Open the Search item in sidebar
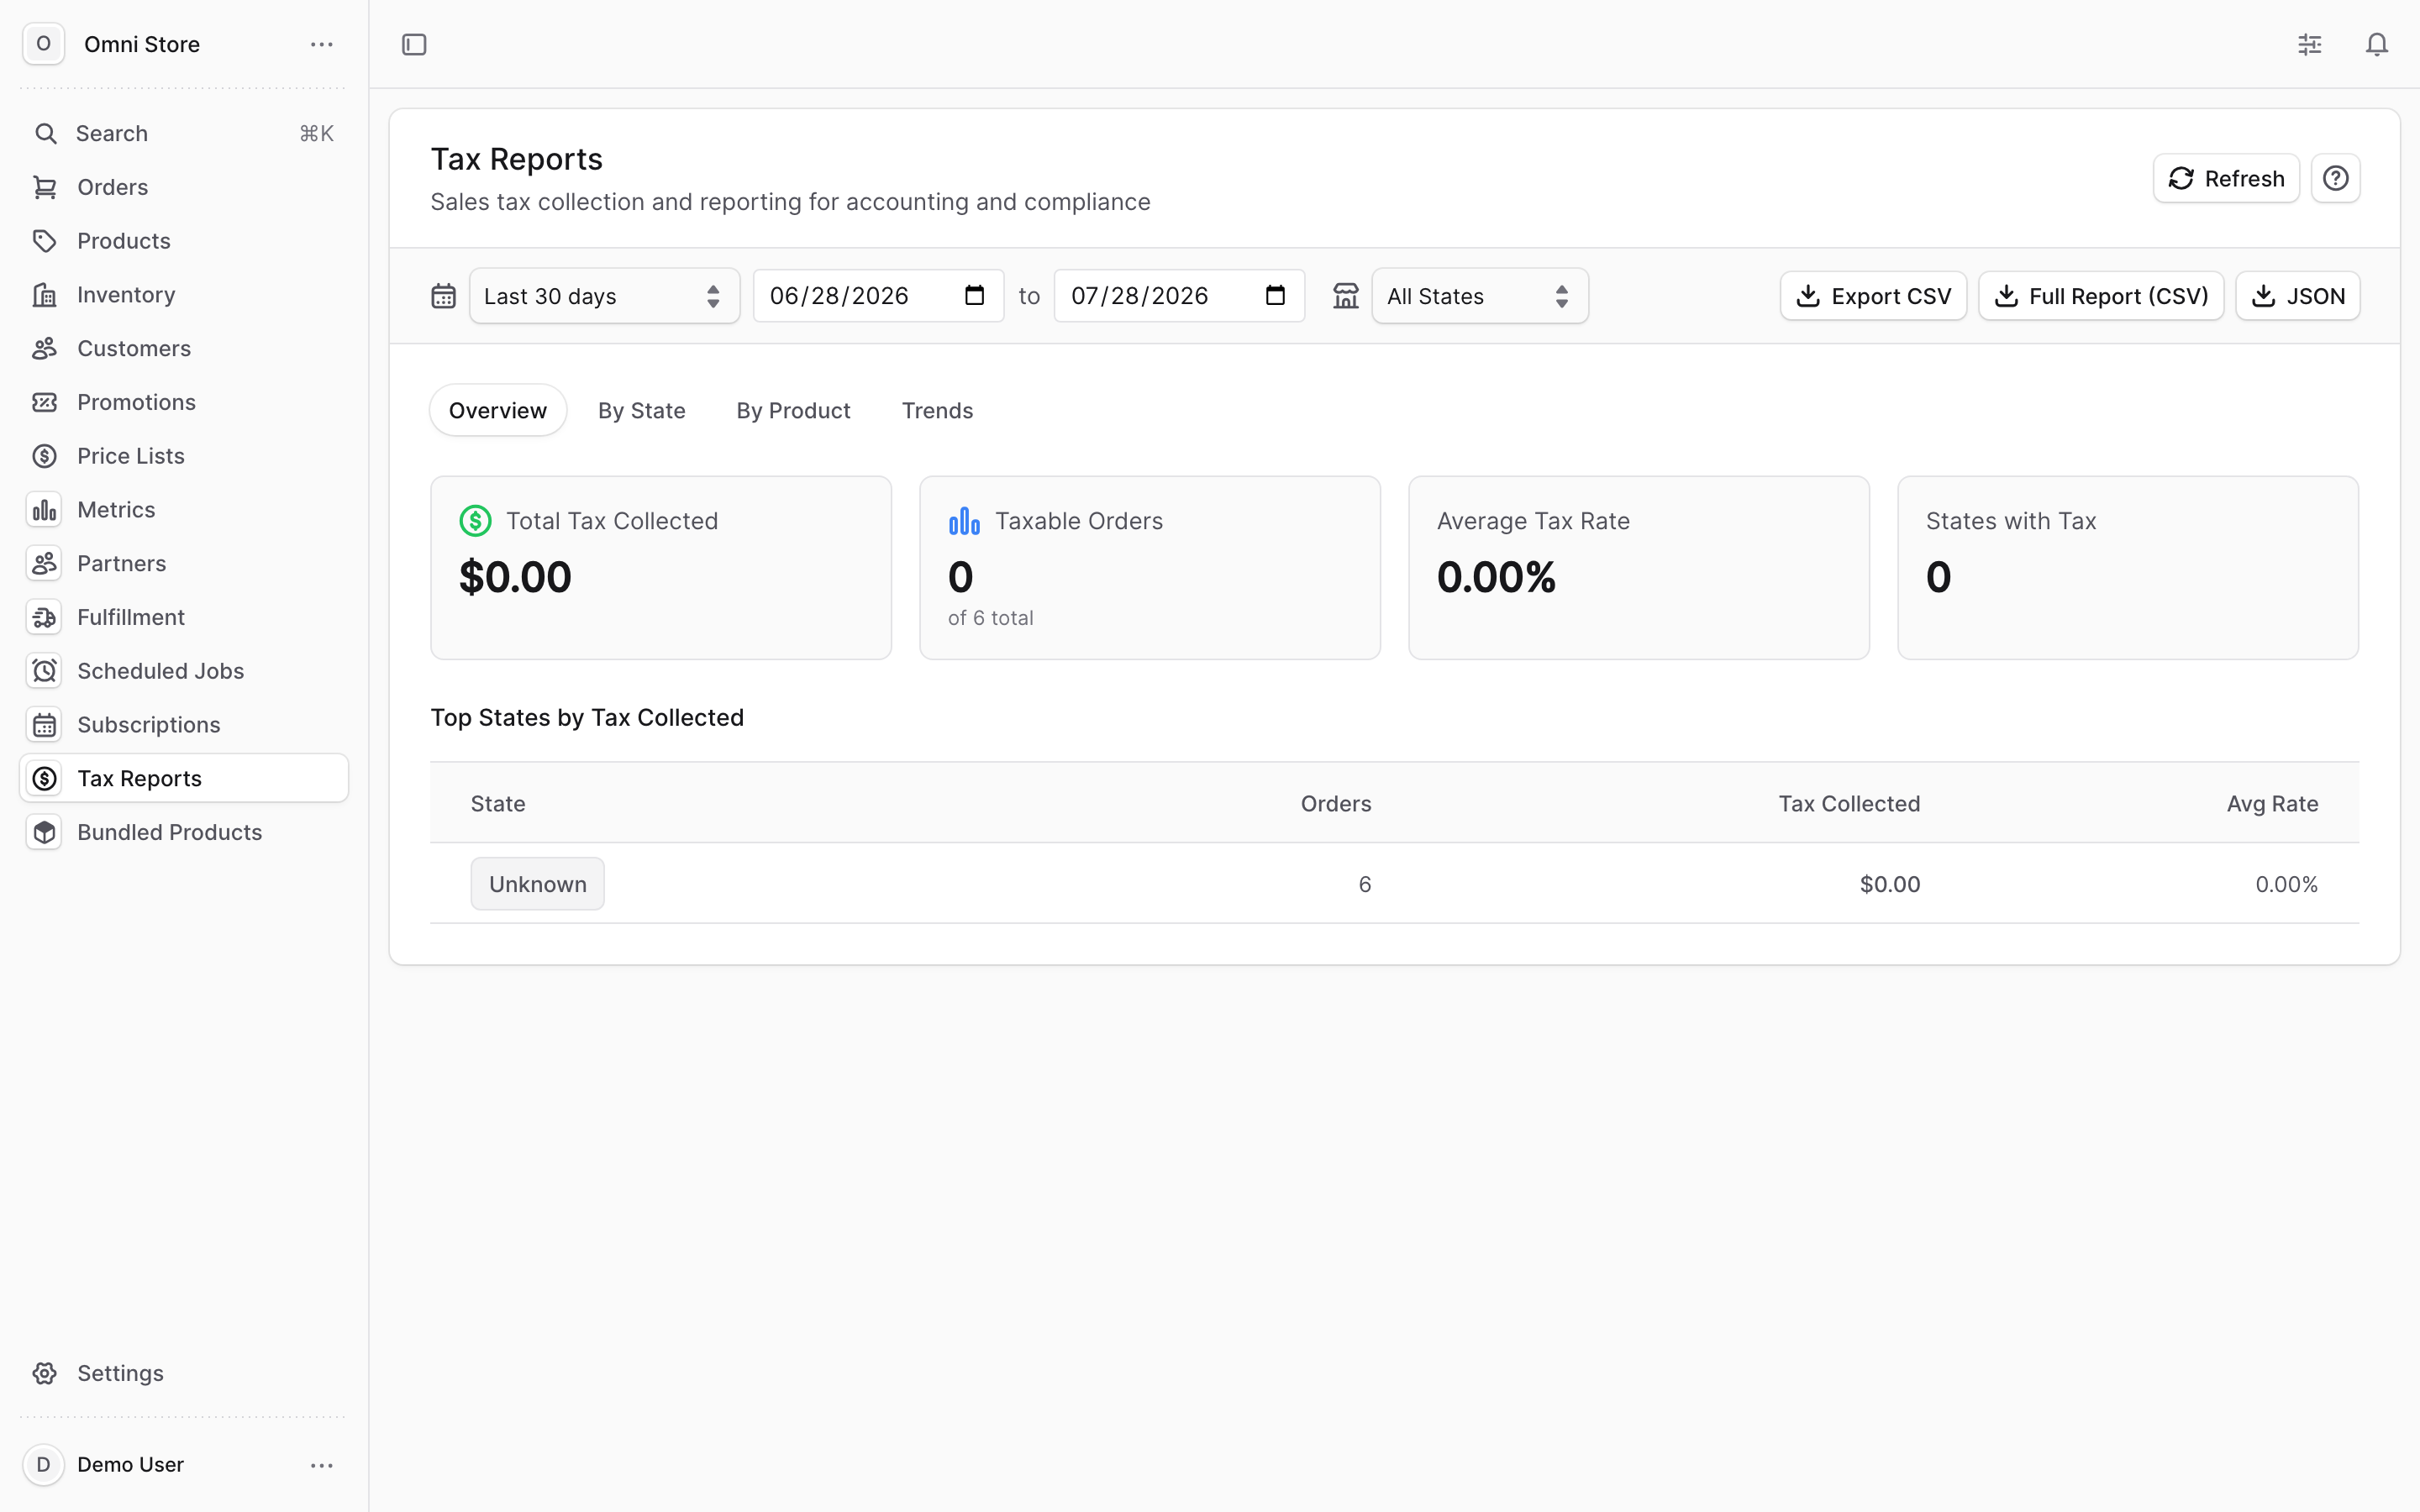The image size is (2420, 1512). point(184,133)
